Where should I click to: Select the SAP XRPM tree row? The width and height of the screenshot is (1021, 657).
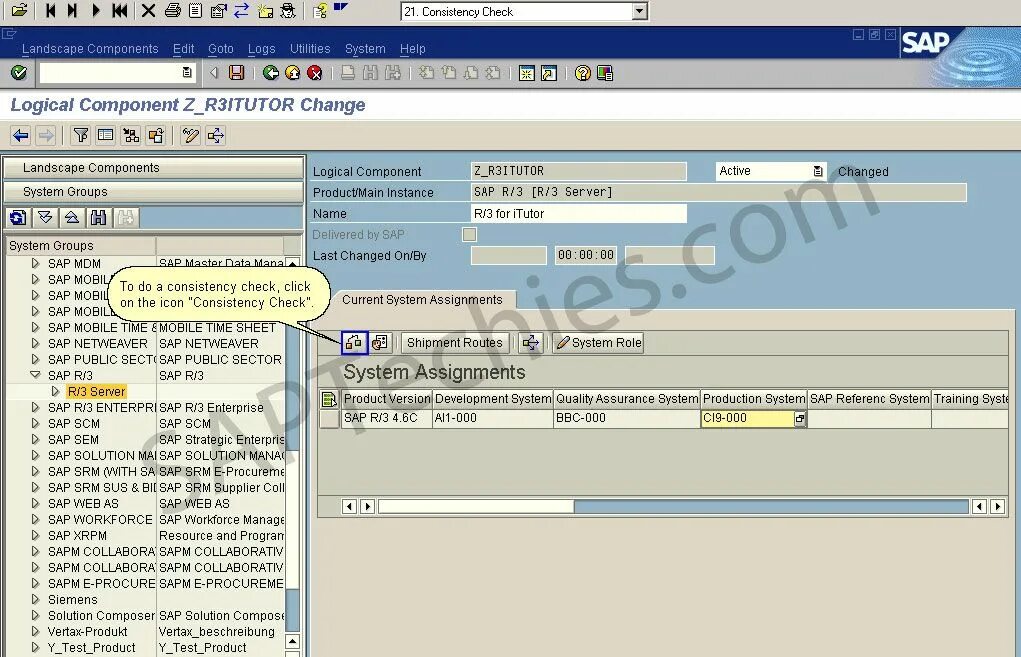[147, 535]
